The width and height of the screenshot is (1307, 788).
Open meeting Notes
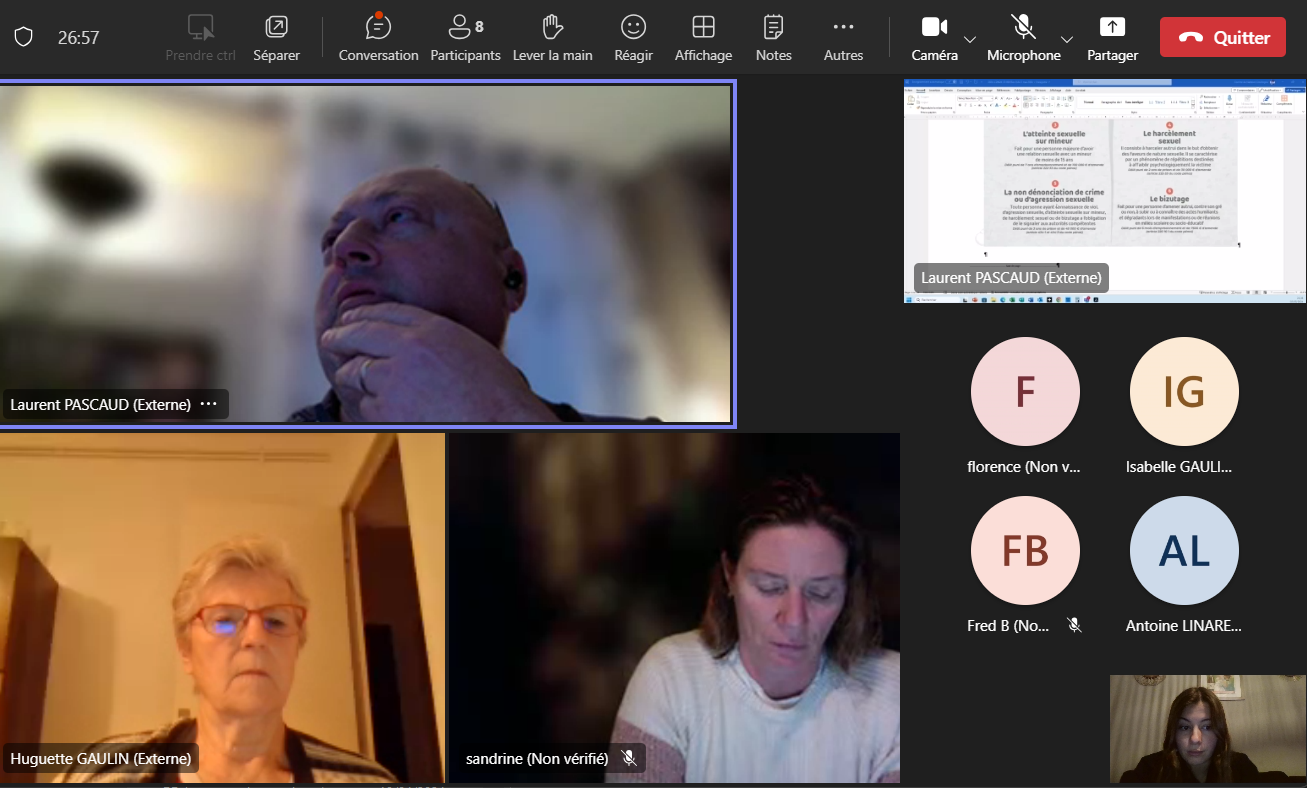click(x=773, y=38)
